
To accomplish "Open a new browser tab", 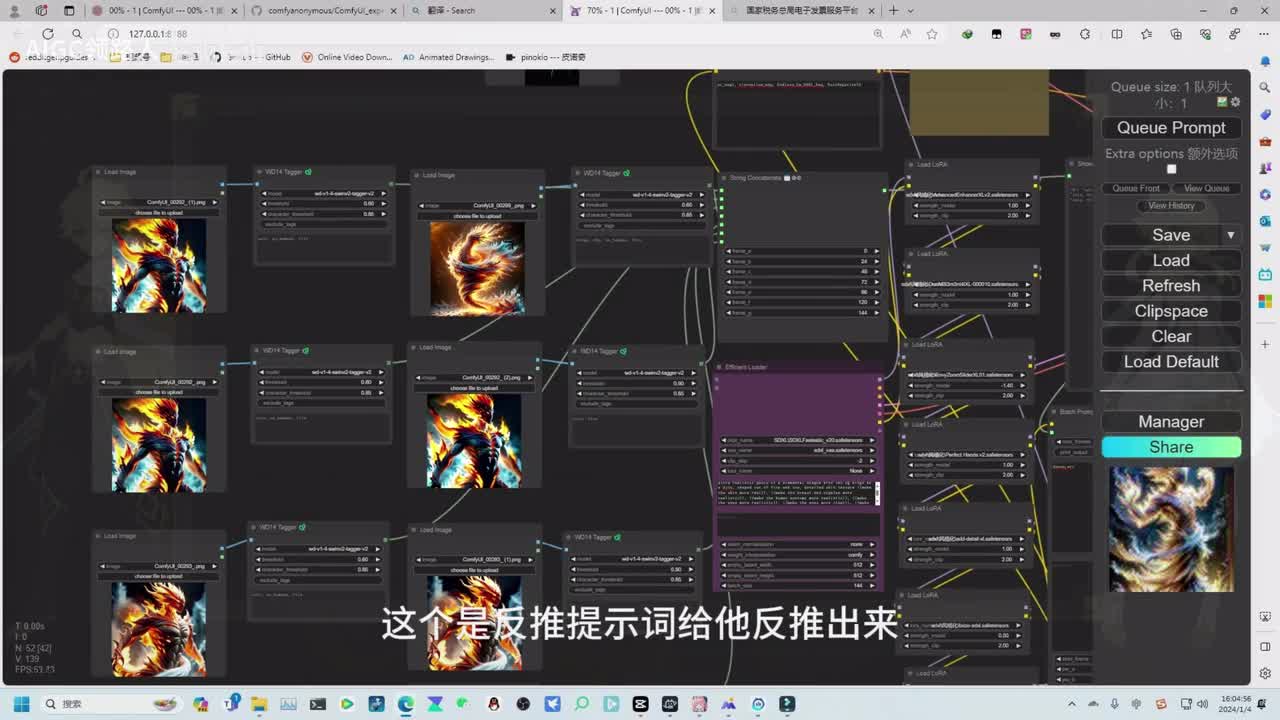I will (894, 11).
